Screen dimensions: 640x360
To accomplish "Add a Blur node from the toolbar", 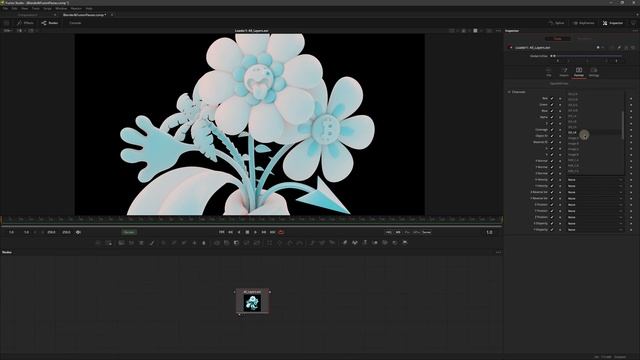I will coord(204,243).
